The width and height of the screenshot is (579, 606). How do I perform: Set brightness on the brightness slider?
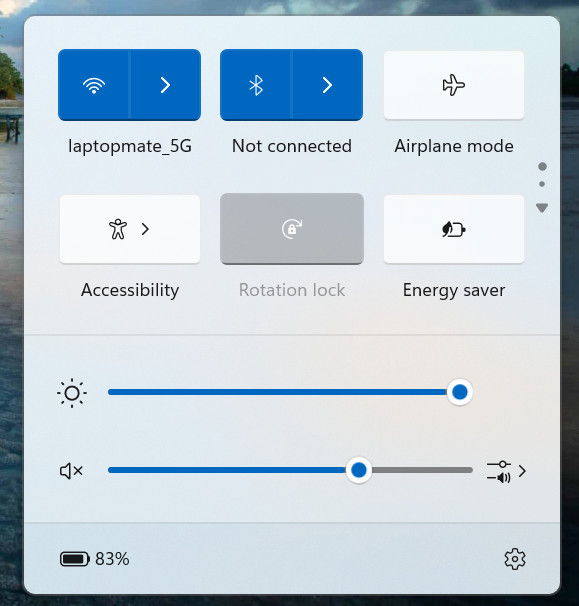290,392
